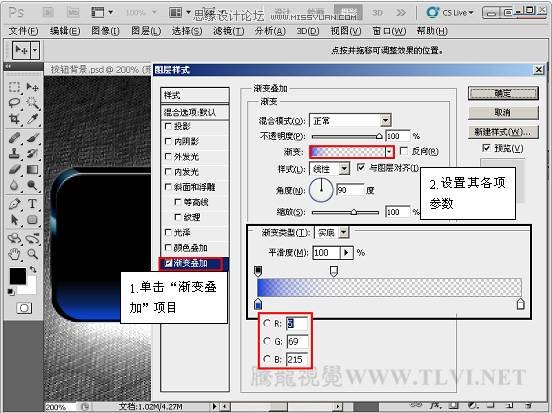Toggle the 预览 preview checkbox
552x413 pixels.
point(486,148)
